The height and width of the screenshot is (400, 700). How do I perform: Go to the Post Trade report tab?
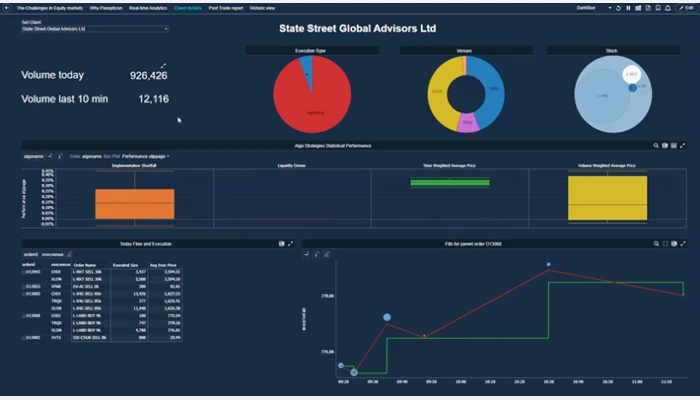[226, 8]
